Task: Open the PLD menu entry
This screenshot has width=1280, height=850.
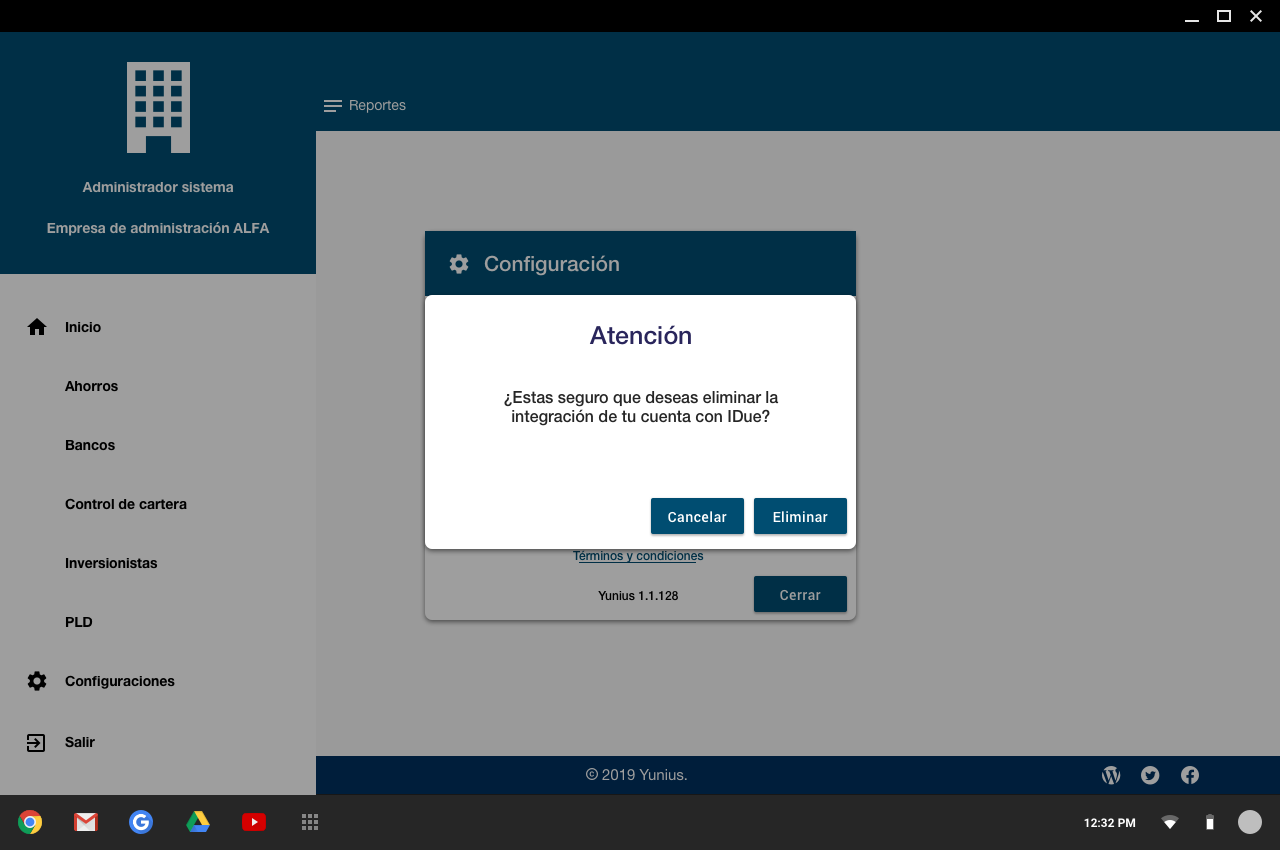Action: (x=79, y=622)
